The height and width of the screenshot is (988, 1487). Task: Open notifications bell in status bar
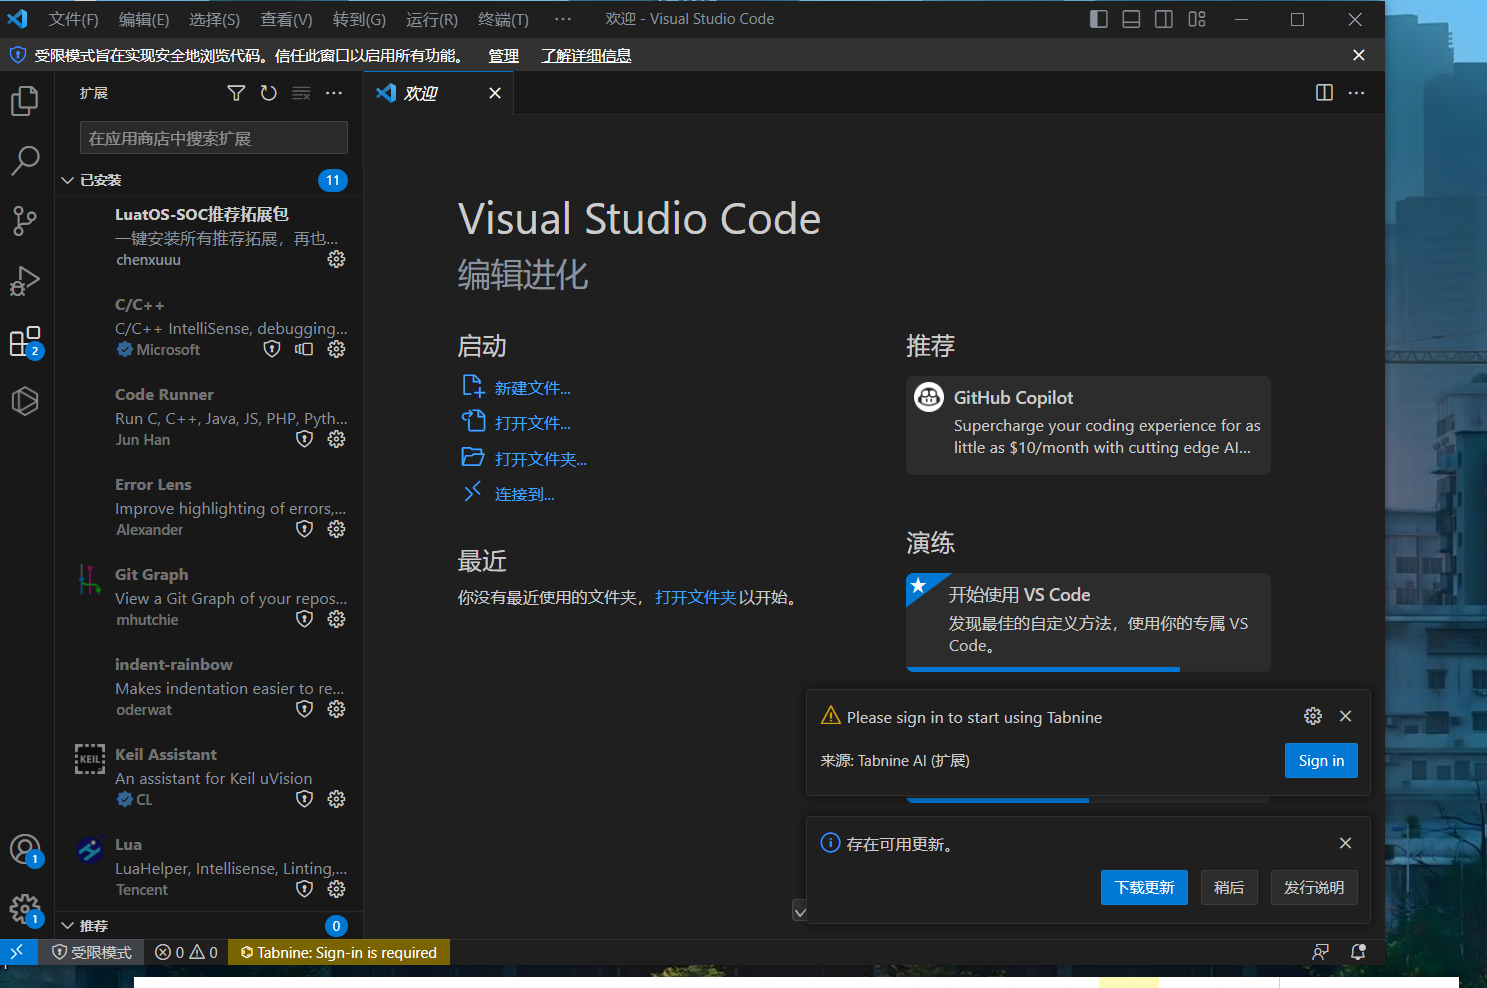pyautogui.click(x=1358, y=952)
